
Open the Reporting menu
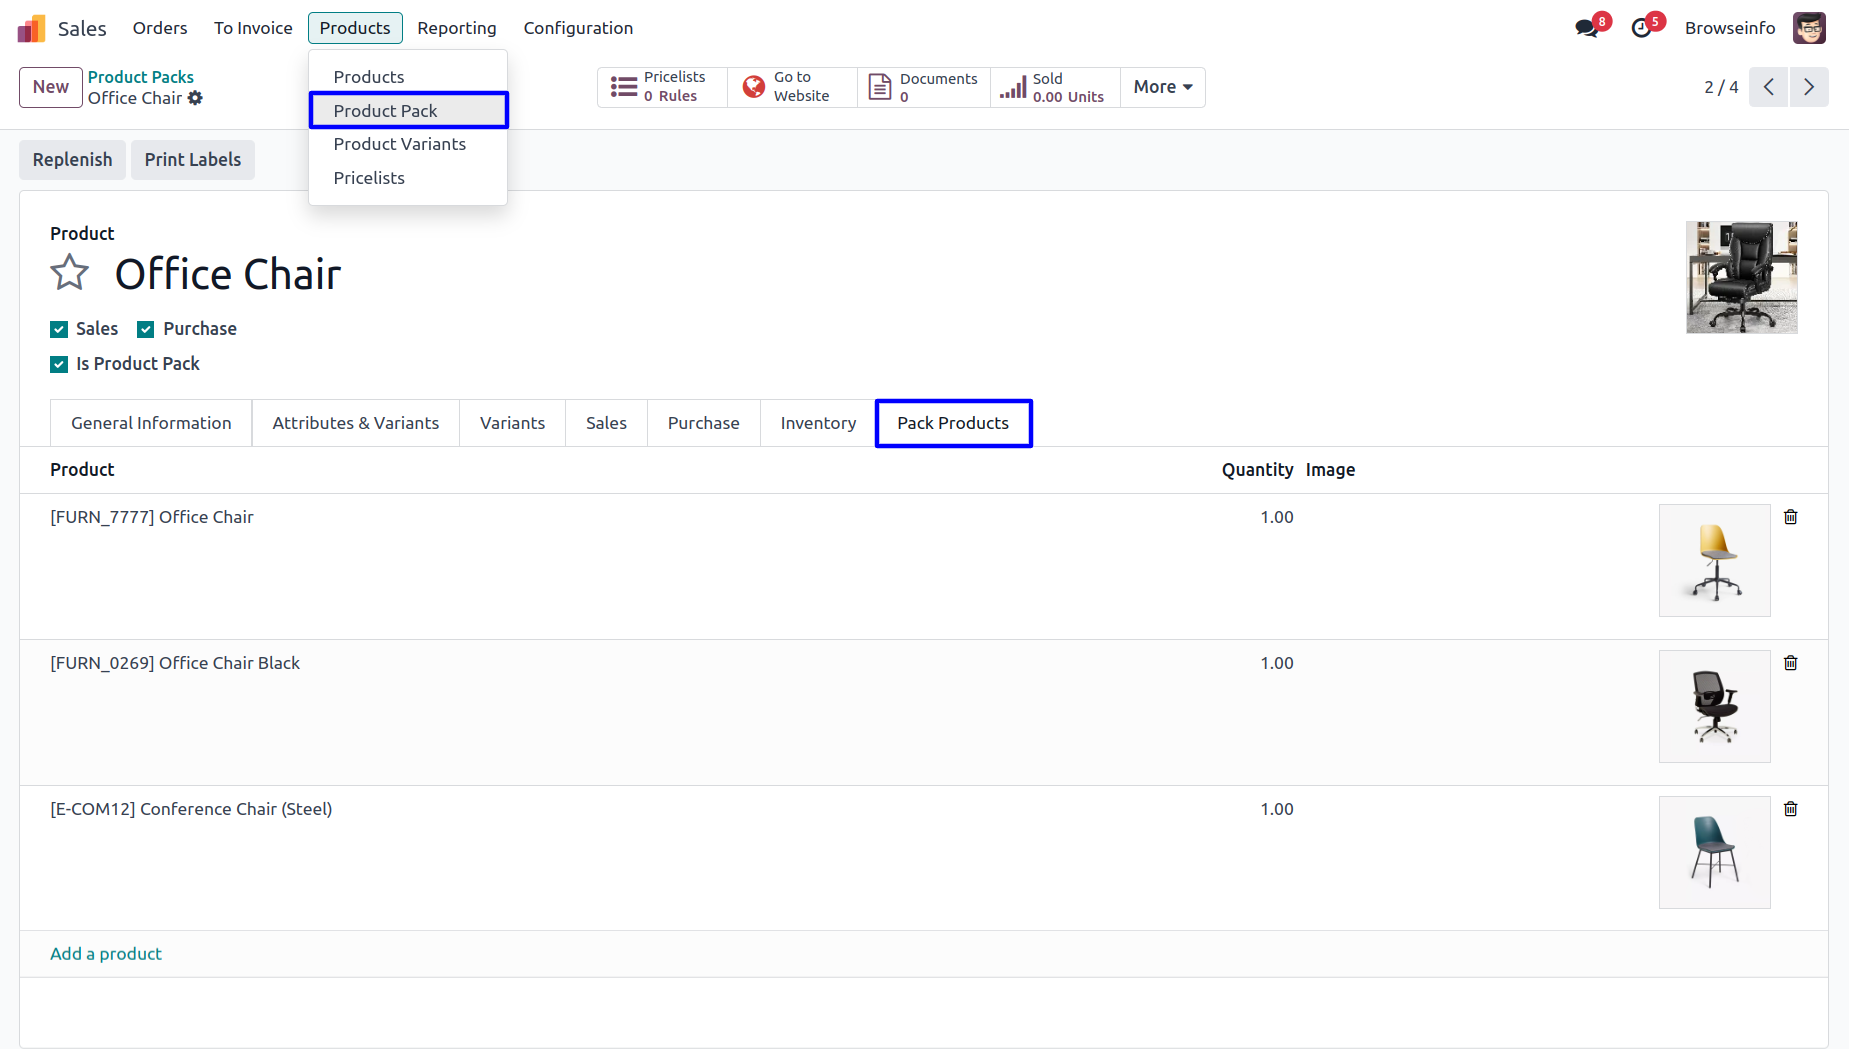(456, 28)
